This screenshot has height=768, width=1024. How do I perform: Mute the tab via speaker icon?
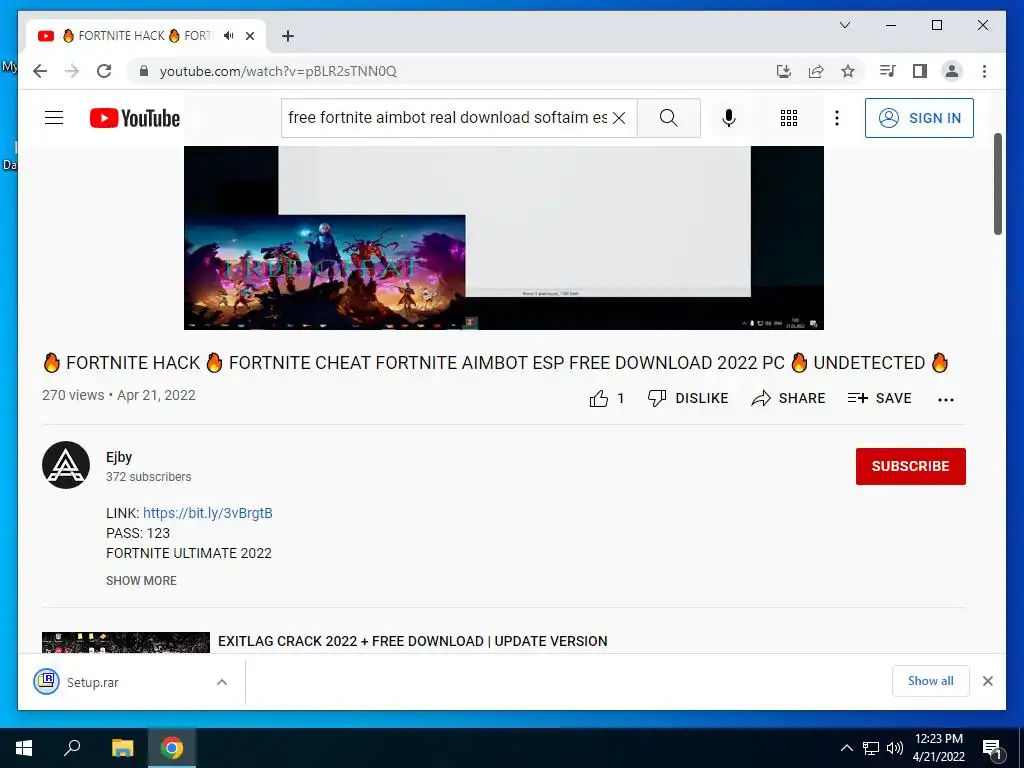(x=228, y=36)
